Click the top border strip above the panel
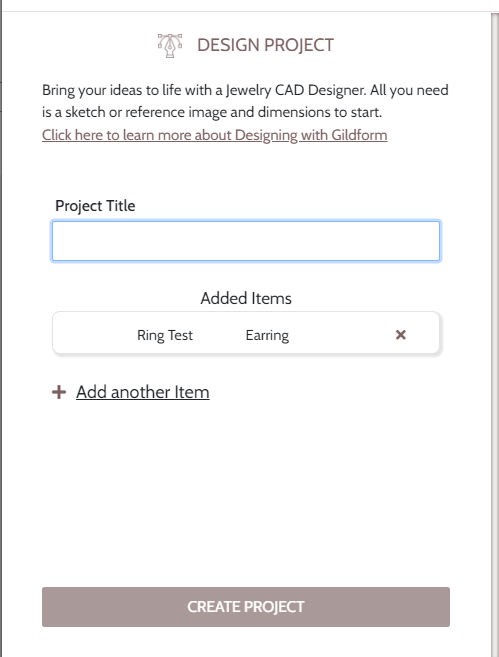Image resolution: width=499 pixels, height=657 pixels. 249,5
